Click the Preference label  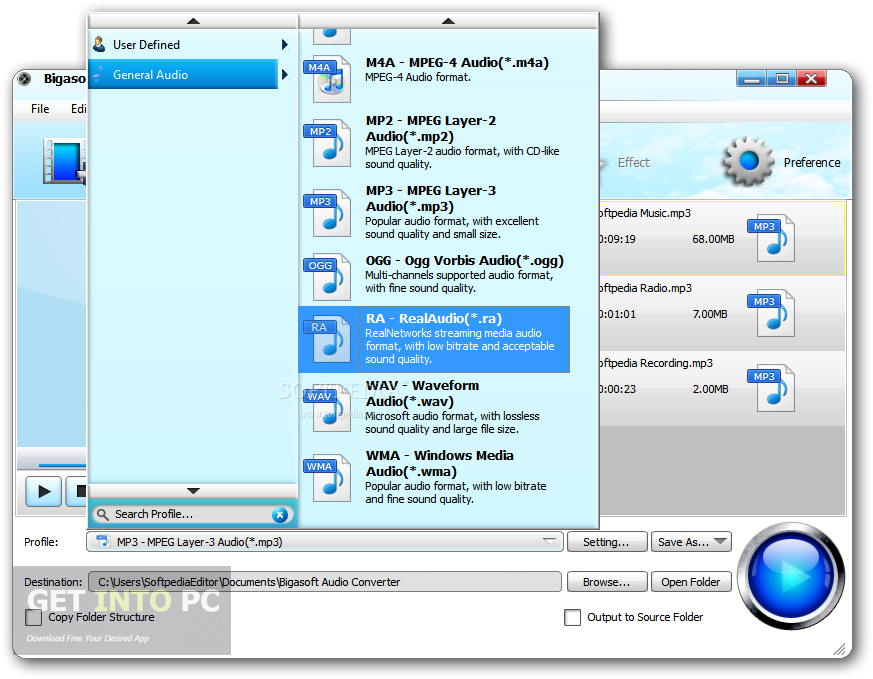pos(812,163)
